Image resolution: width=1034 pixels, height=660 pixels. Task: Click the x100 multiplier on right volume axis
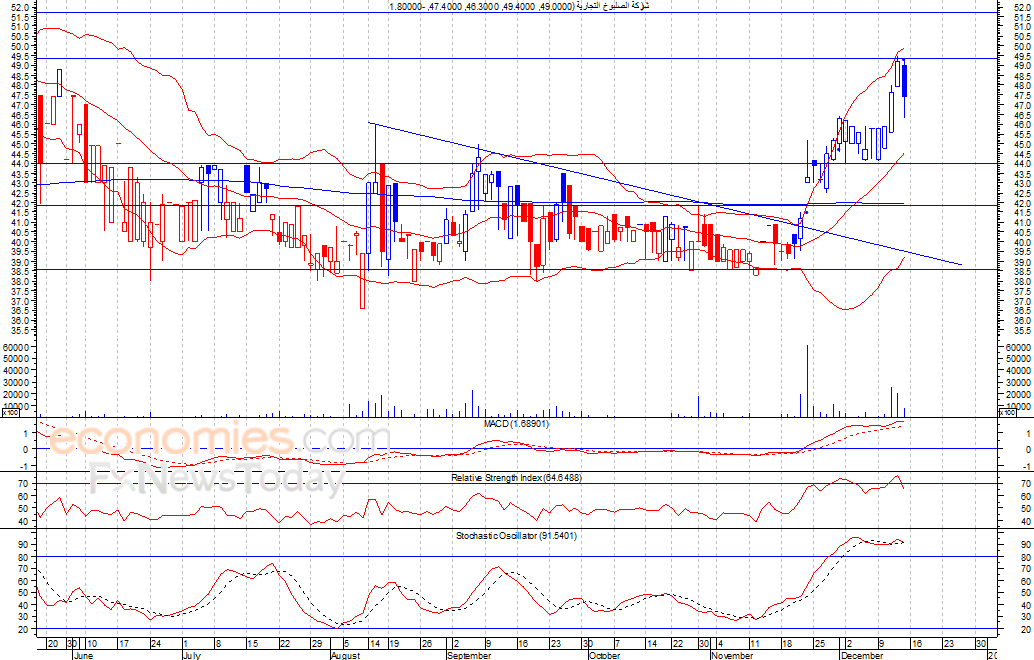[1007, 413]
